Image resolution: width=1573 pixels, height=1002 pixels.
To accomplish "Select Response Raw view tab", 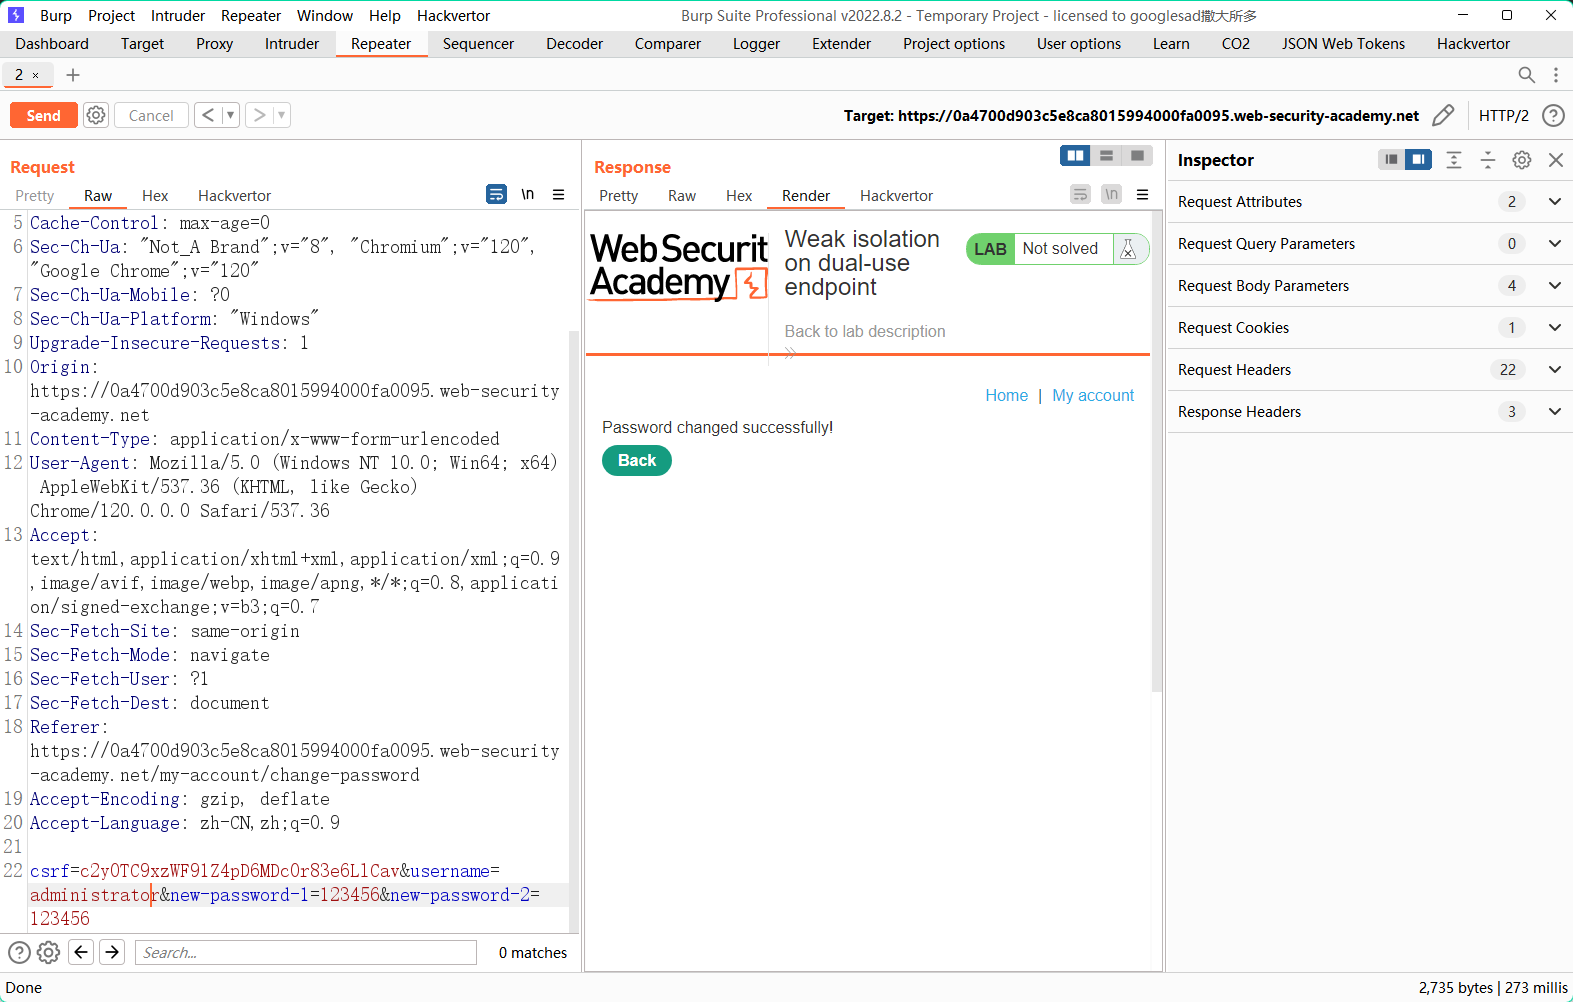I will point(682,196).
